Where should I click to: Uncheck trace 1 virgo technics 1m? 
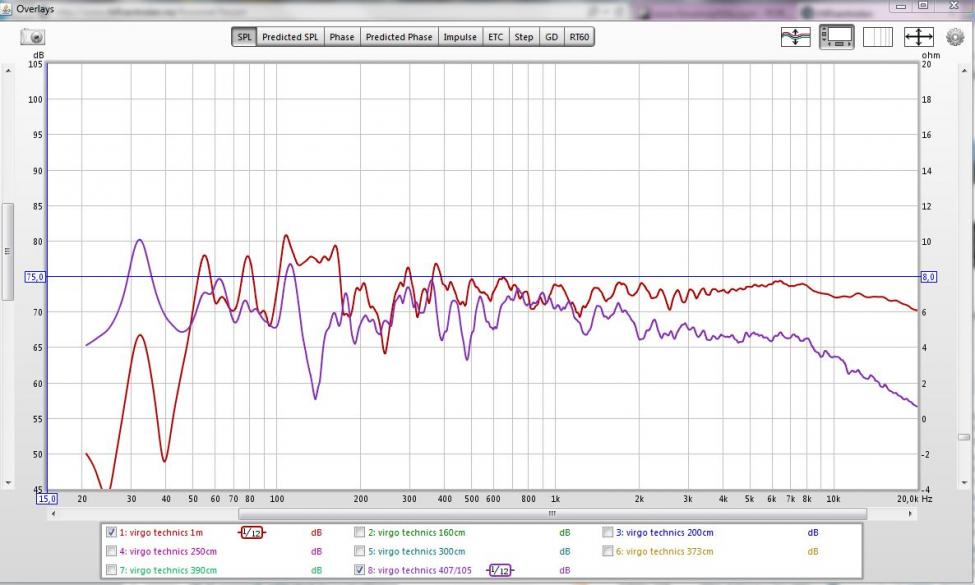(111, 532)
